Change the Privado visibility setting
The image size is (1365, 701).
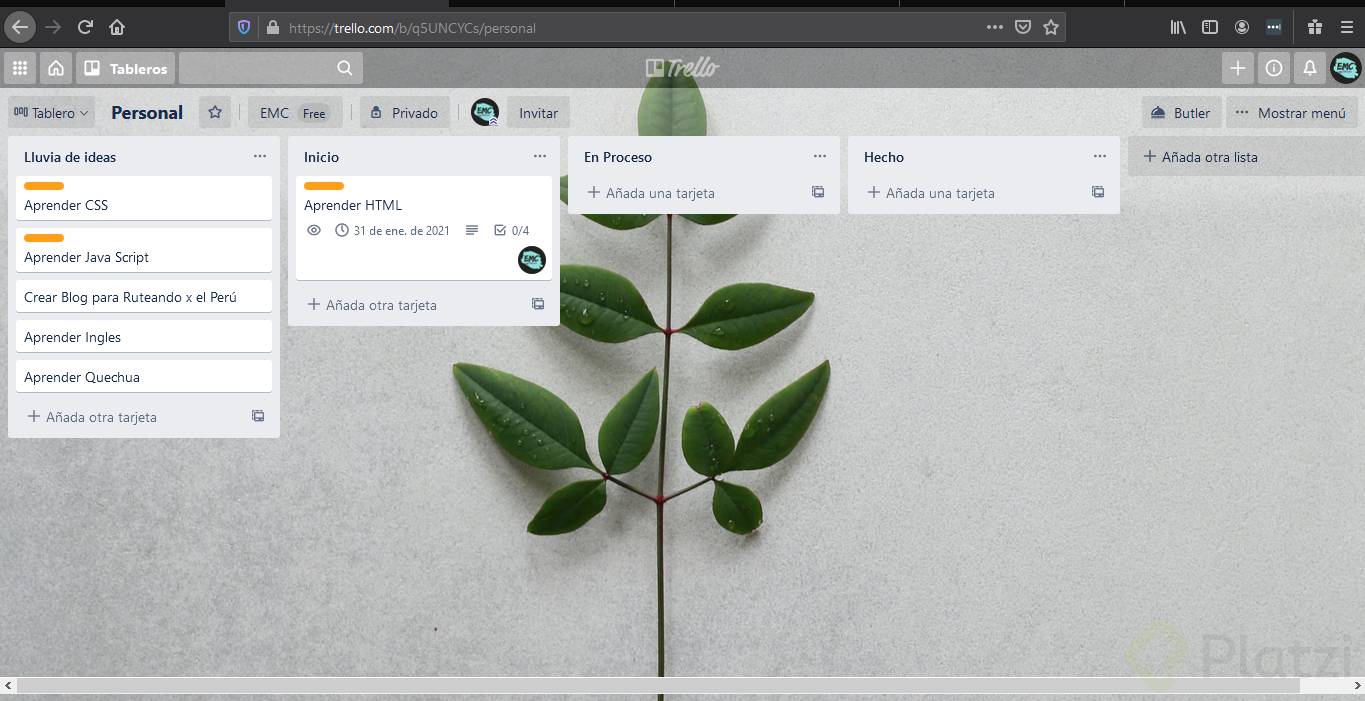pos(404,113)
